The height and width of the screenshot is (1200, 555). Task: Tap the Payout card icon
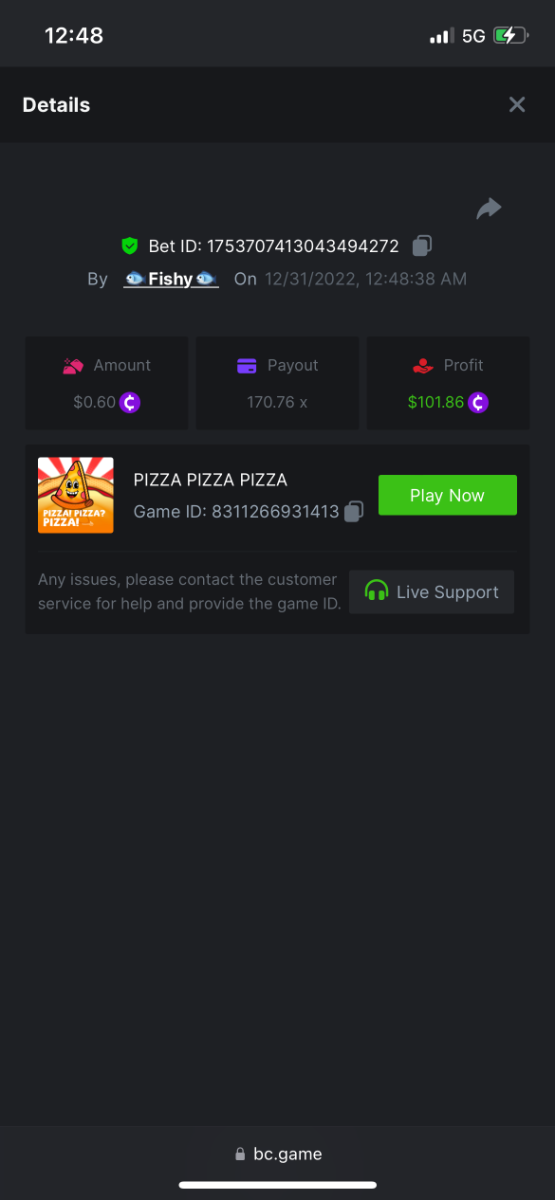247,366
